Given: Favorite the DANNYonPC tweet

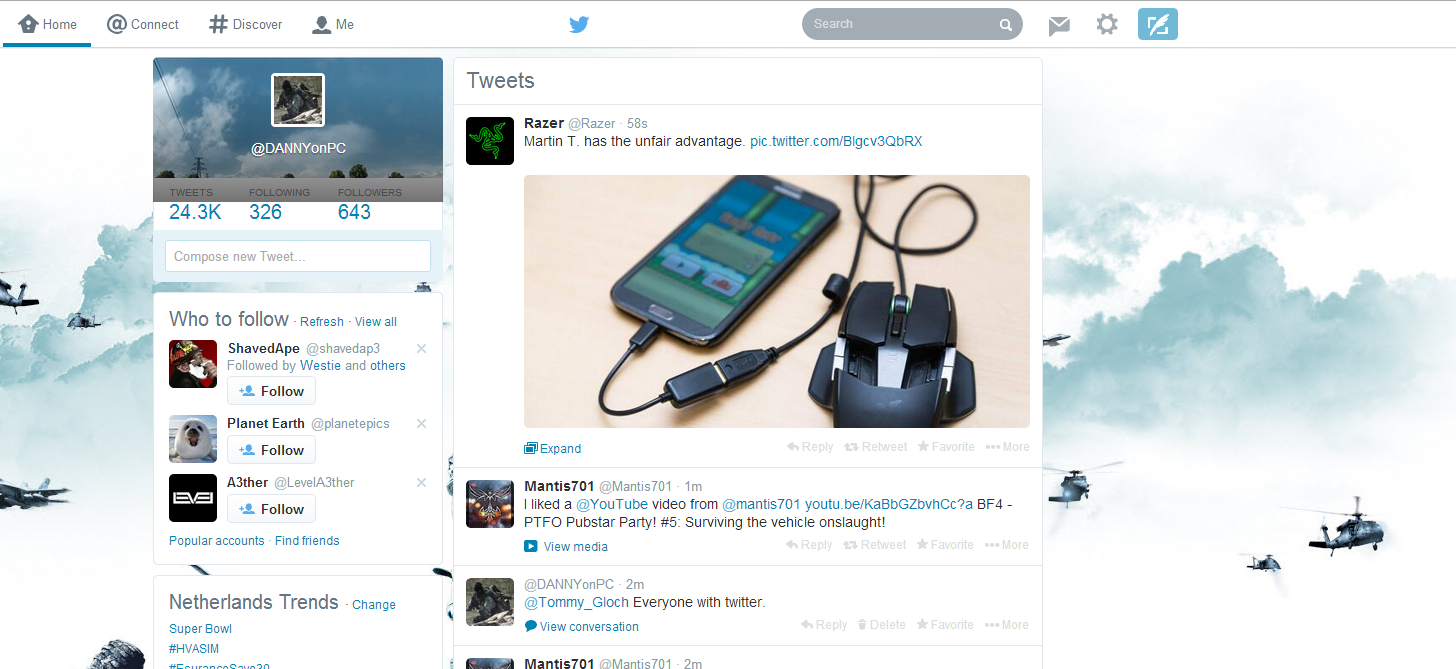Looking at the screenshot, I should point(946,625).
